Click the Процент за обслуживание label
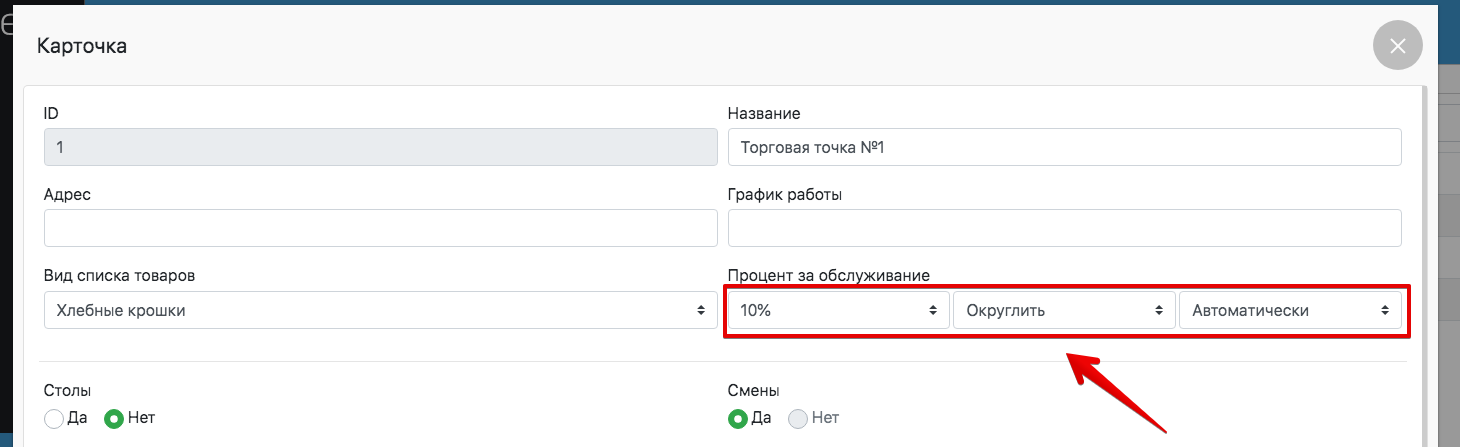 (x=829, y=275)
